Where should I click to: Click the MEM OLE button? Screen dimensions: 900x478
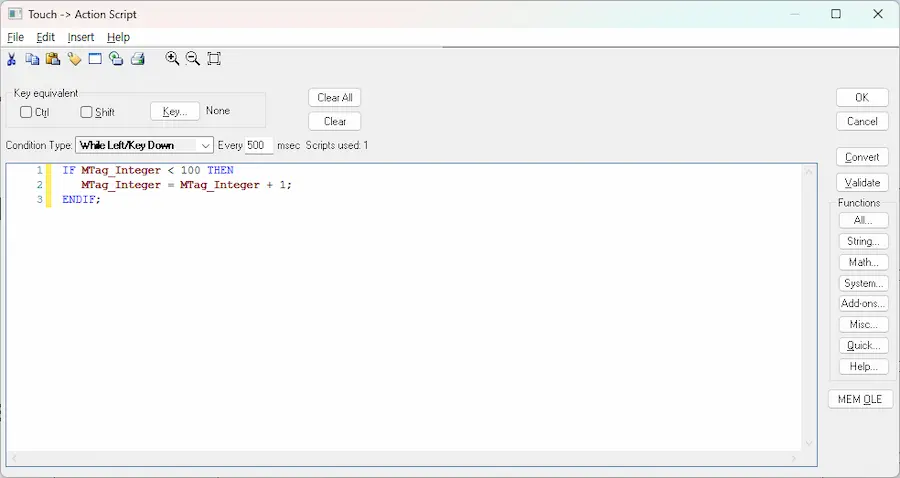click(x=860, y=399)
